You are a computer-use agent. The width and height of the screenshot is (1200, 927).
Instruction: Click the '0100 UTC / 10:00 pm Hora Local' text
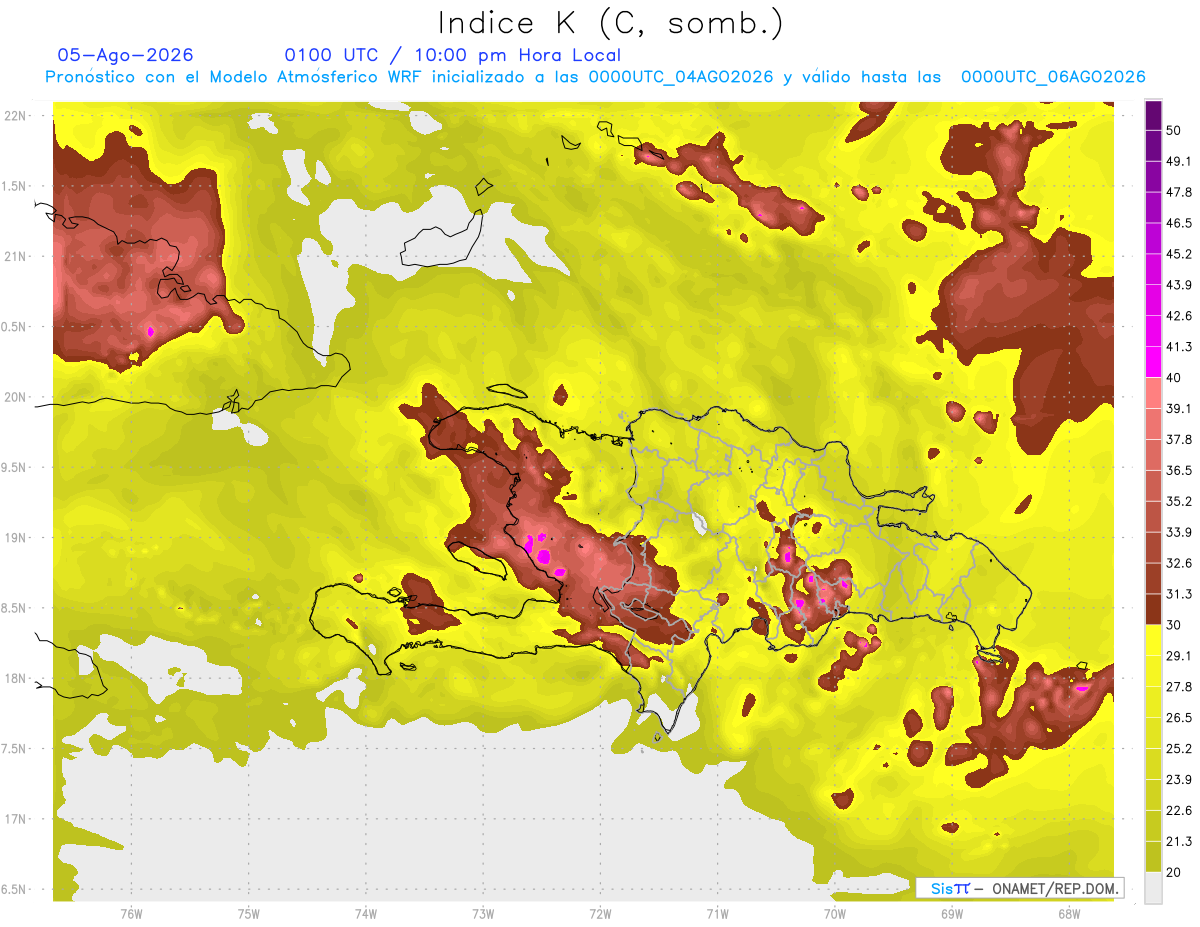[x=453, y=55]
